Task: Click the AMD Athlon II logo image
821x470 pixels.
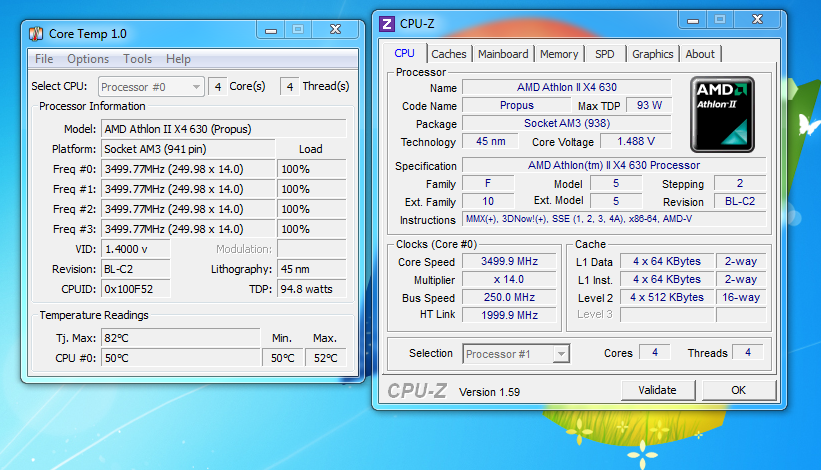Action: pos(722,115)
